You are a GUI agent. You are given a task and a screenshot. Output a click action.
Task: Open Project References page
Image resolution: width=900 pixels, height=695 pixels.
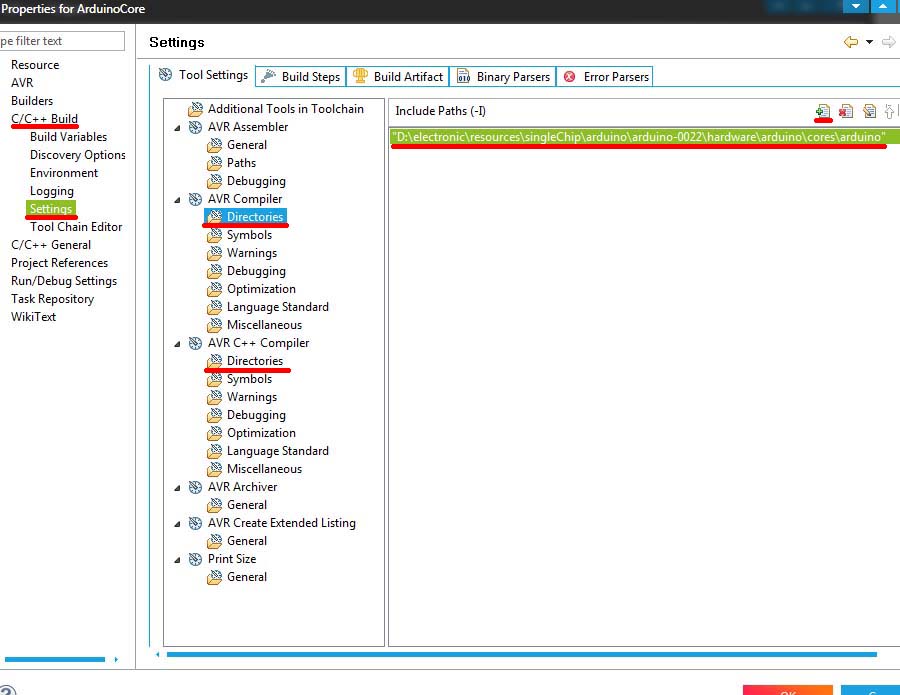pos(59,263)
